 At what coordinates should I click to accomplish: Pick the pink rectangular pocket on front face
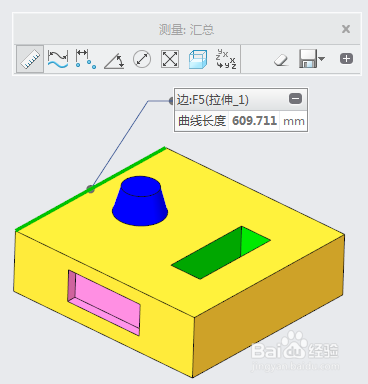click(104, 302)
